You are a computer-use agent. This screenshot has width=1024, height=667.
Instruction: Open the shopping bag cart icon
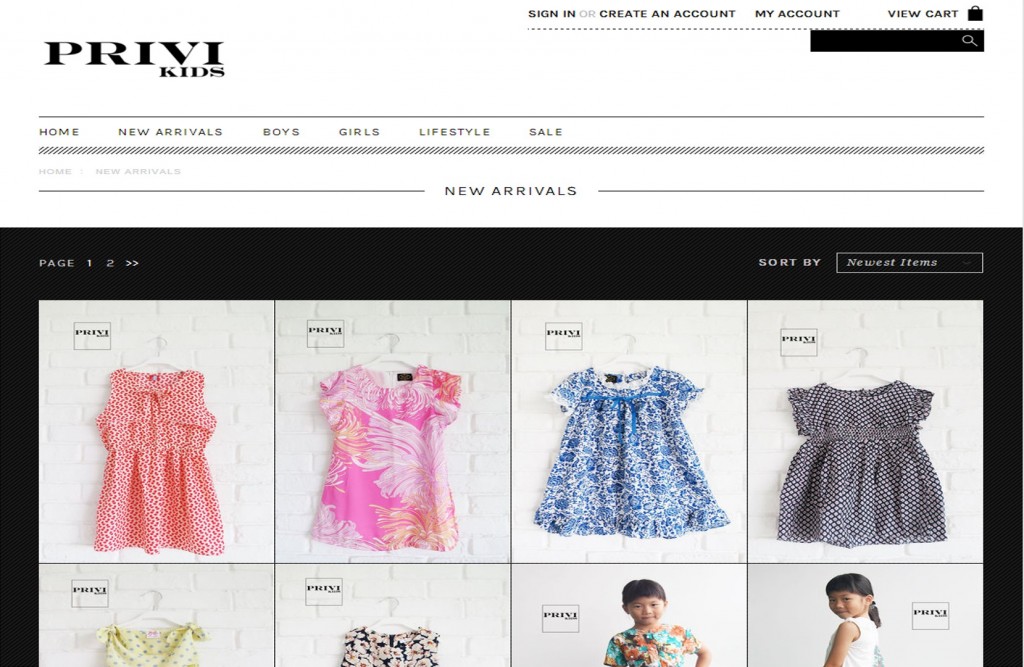point(975,13)
